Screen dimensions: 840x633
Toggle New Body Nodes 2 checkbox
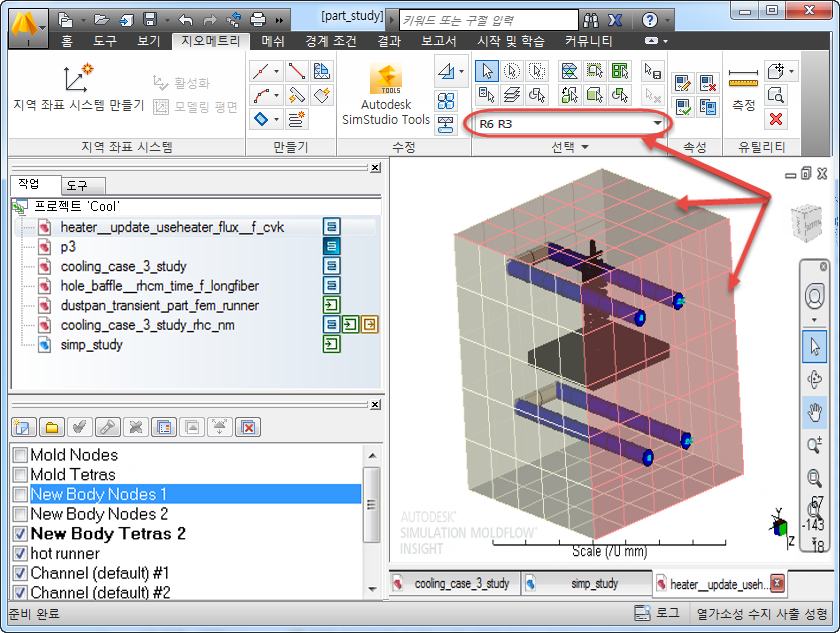coord(20,514)
